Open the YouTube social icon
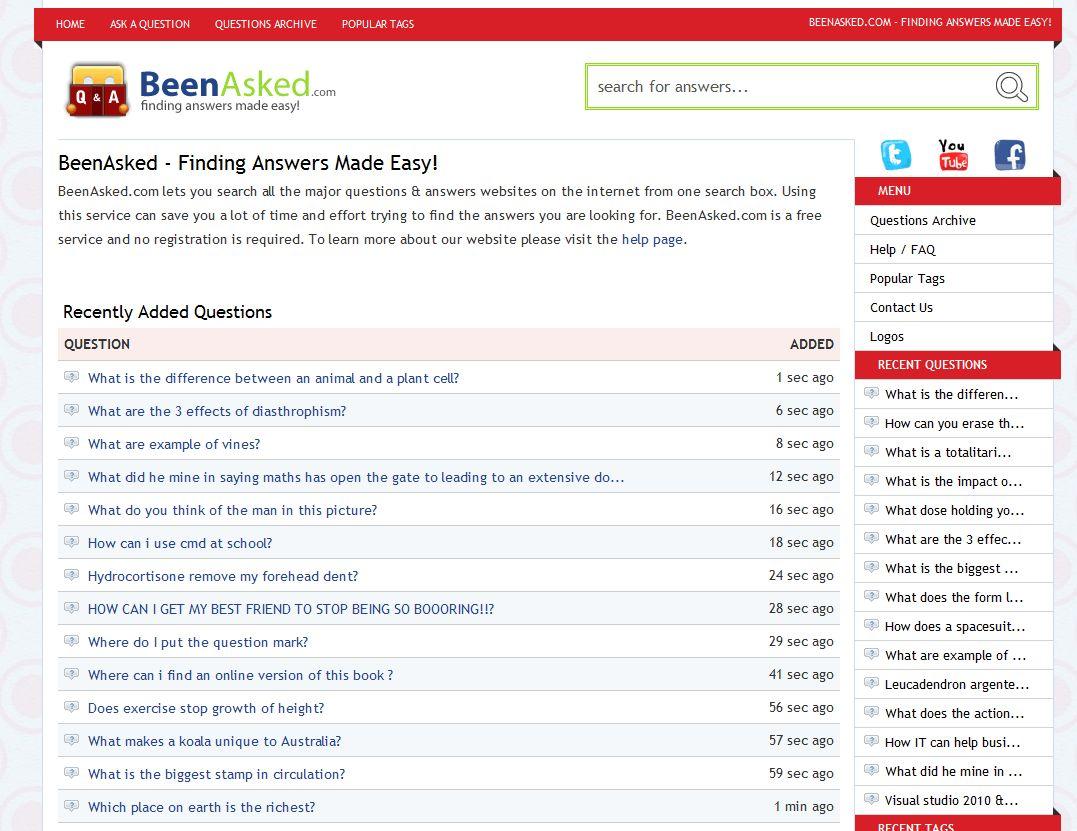 tap(953, 155)
